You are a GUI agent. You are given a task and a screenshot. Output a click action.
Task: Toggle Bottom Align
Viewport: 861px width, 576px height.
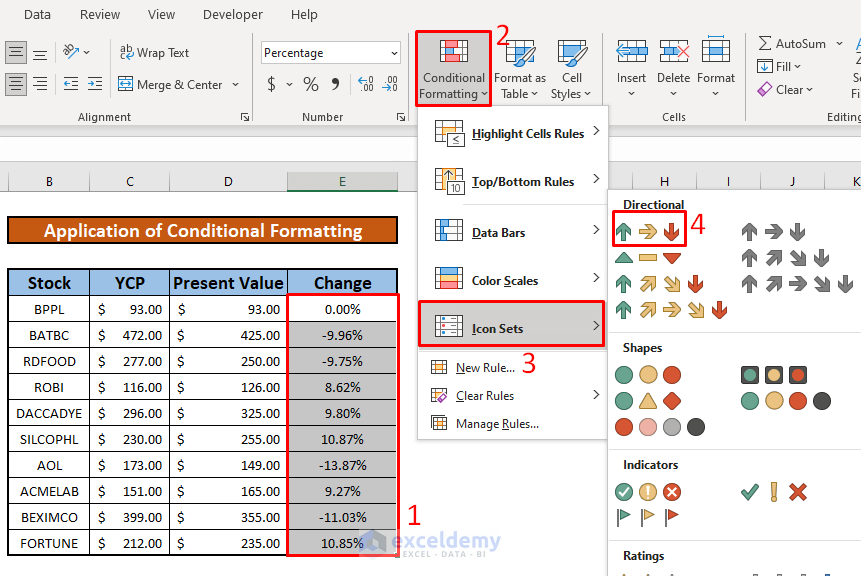(x=40, y=54)
